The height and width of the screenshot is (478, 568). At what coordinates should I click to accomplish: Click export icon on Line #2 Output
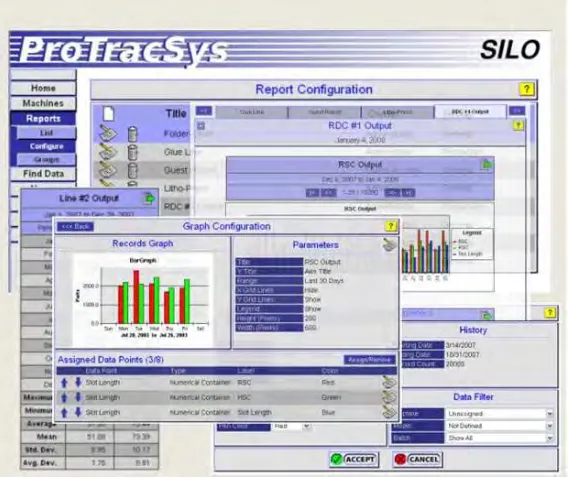point(149,198)
